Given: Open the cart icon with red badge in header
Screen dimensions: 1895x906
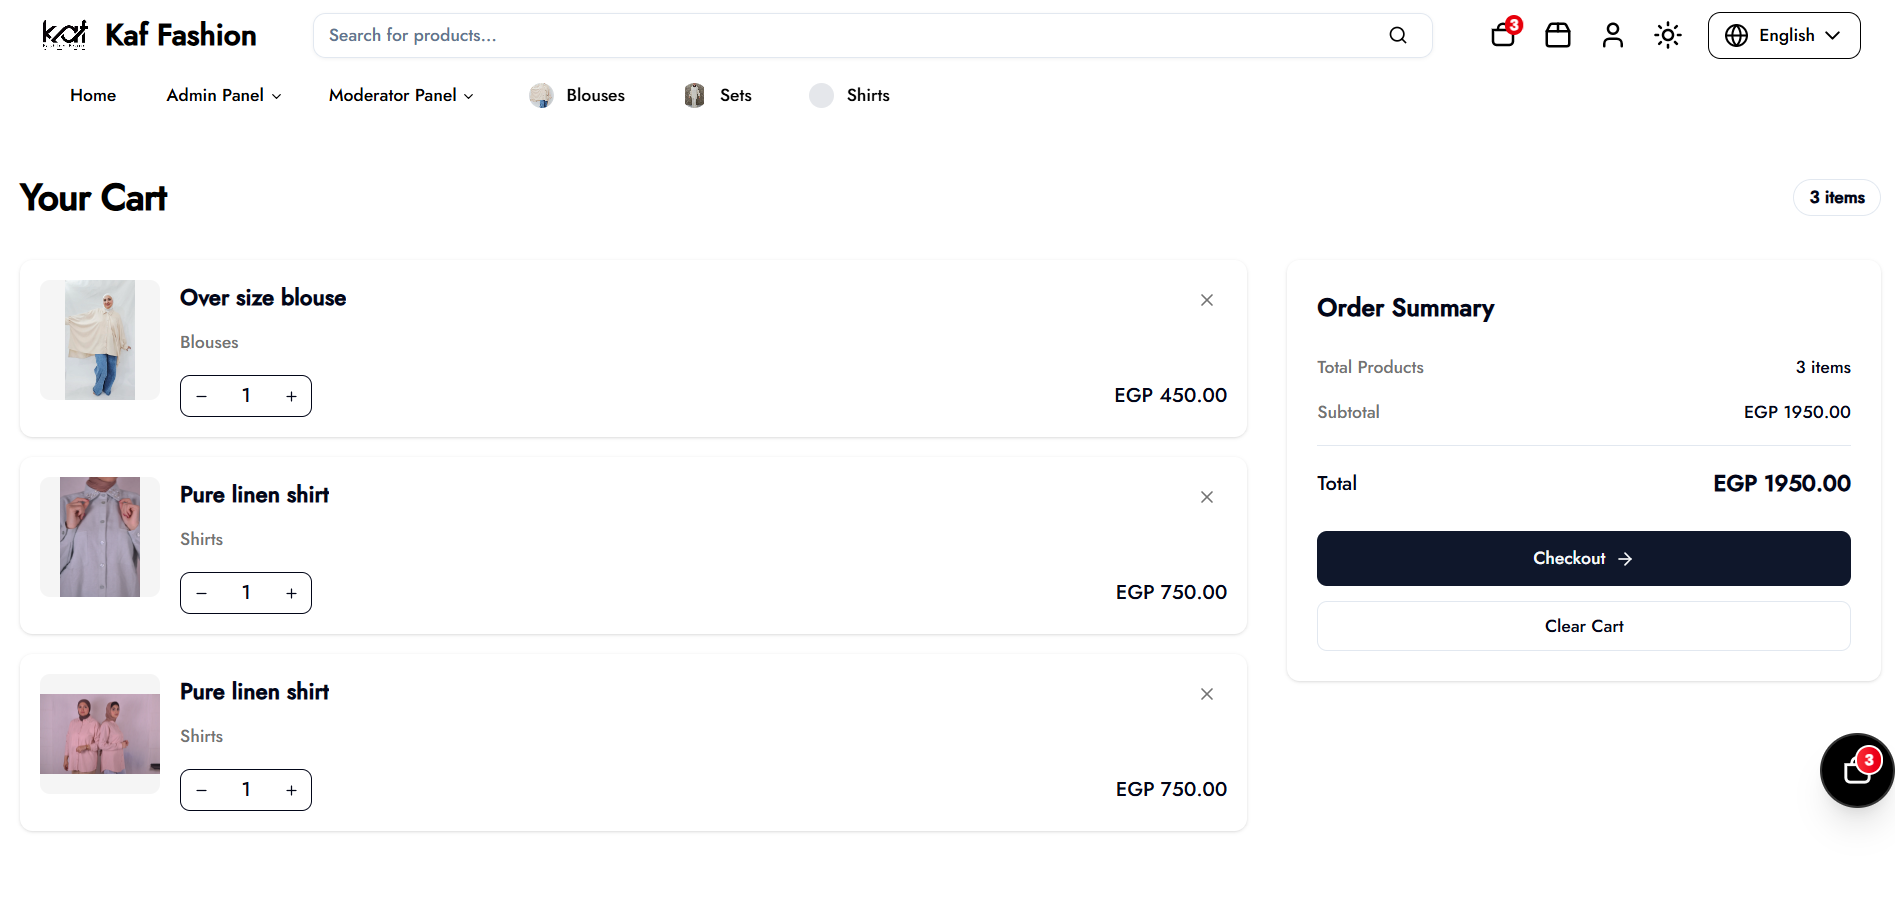Looking at the screenshot, I should pyautogui.click(x=1504, y=35).
